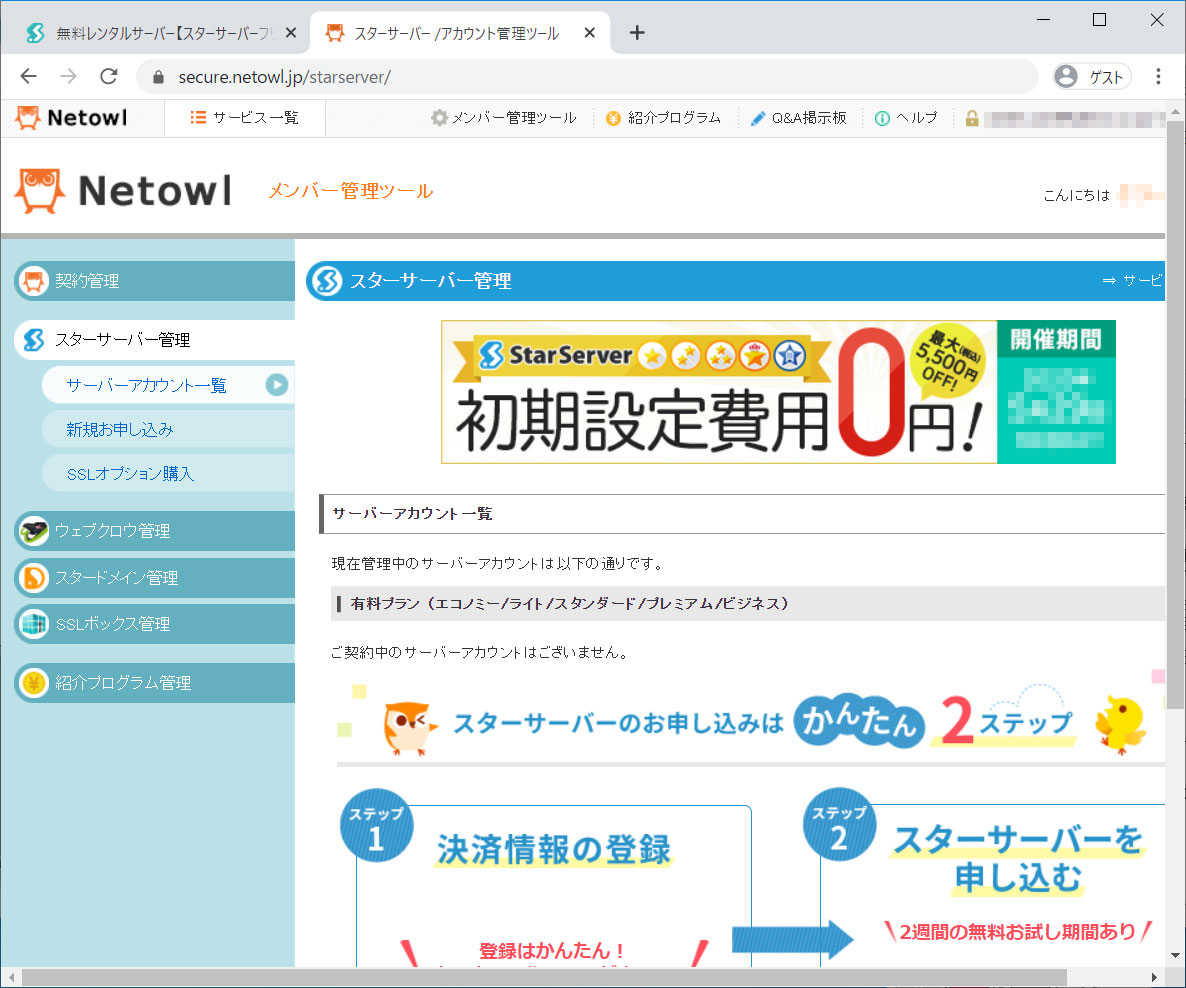Image resolution: width=1186 pixels, height=988 pixels.
Task: Minimize the browser window
Action: (x=1043, y=20)
